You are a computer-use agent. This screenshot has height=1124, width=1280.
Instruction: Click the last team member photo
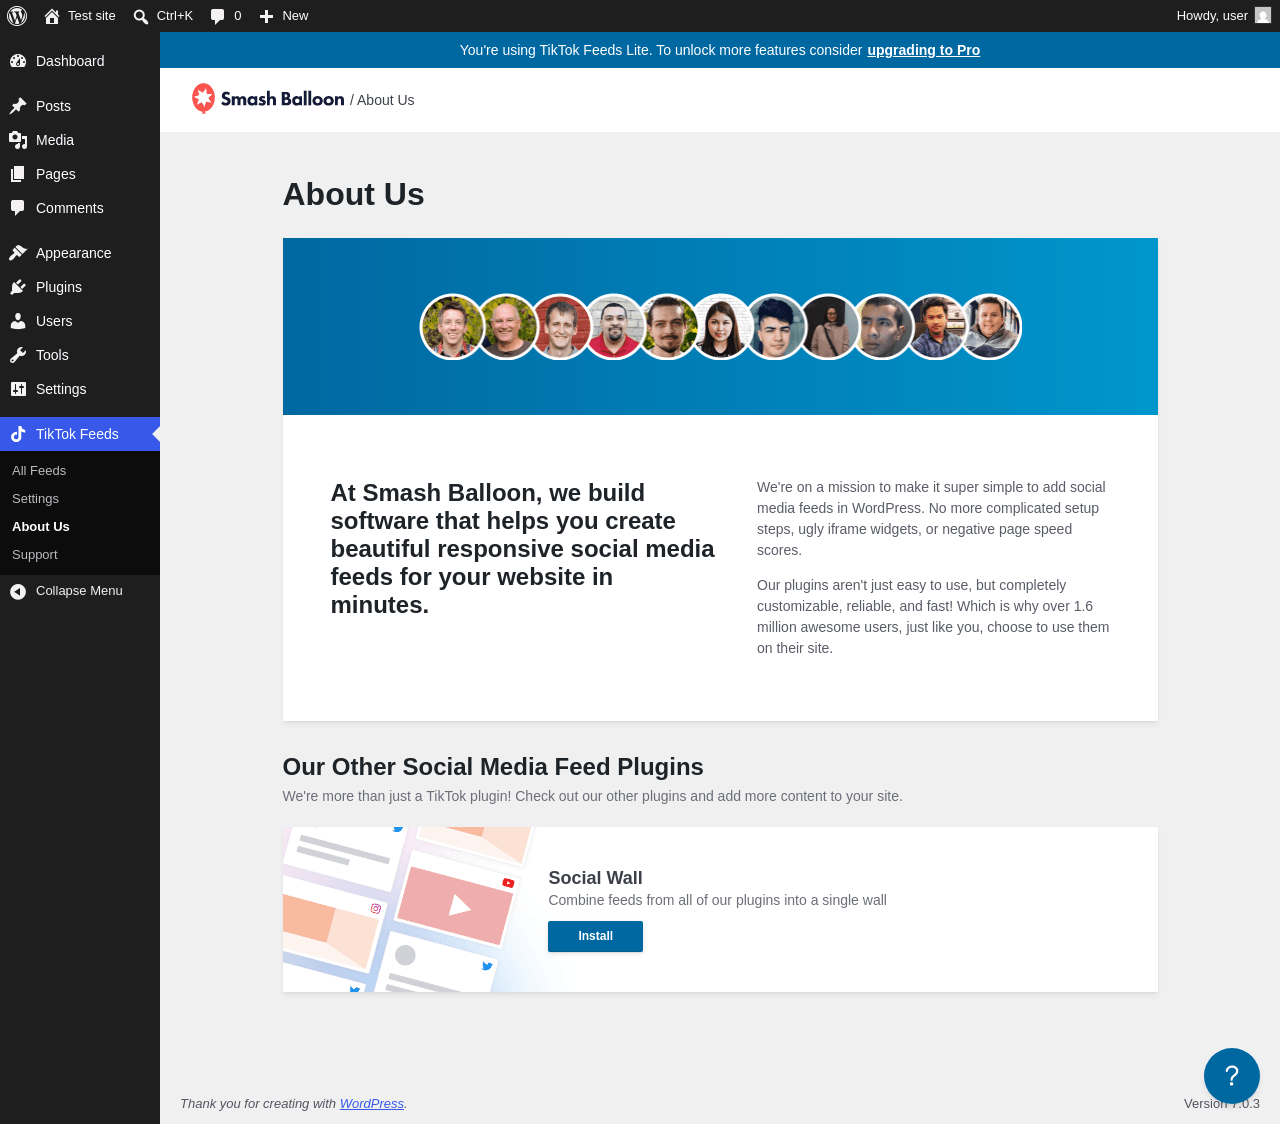[989, 326]
